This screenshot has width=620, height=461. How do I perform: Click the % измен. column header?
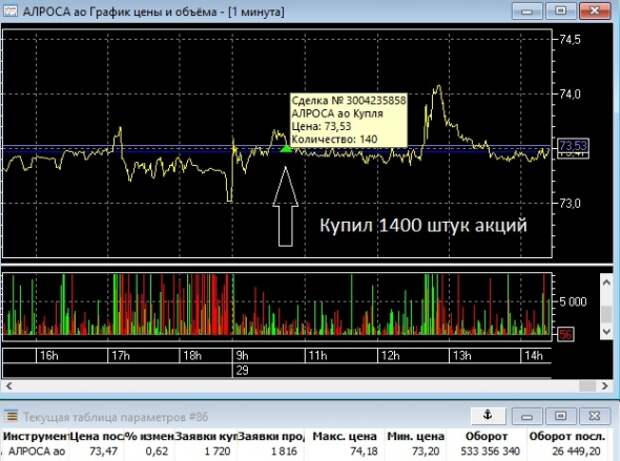(x=150, y=436)
